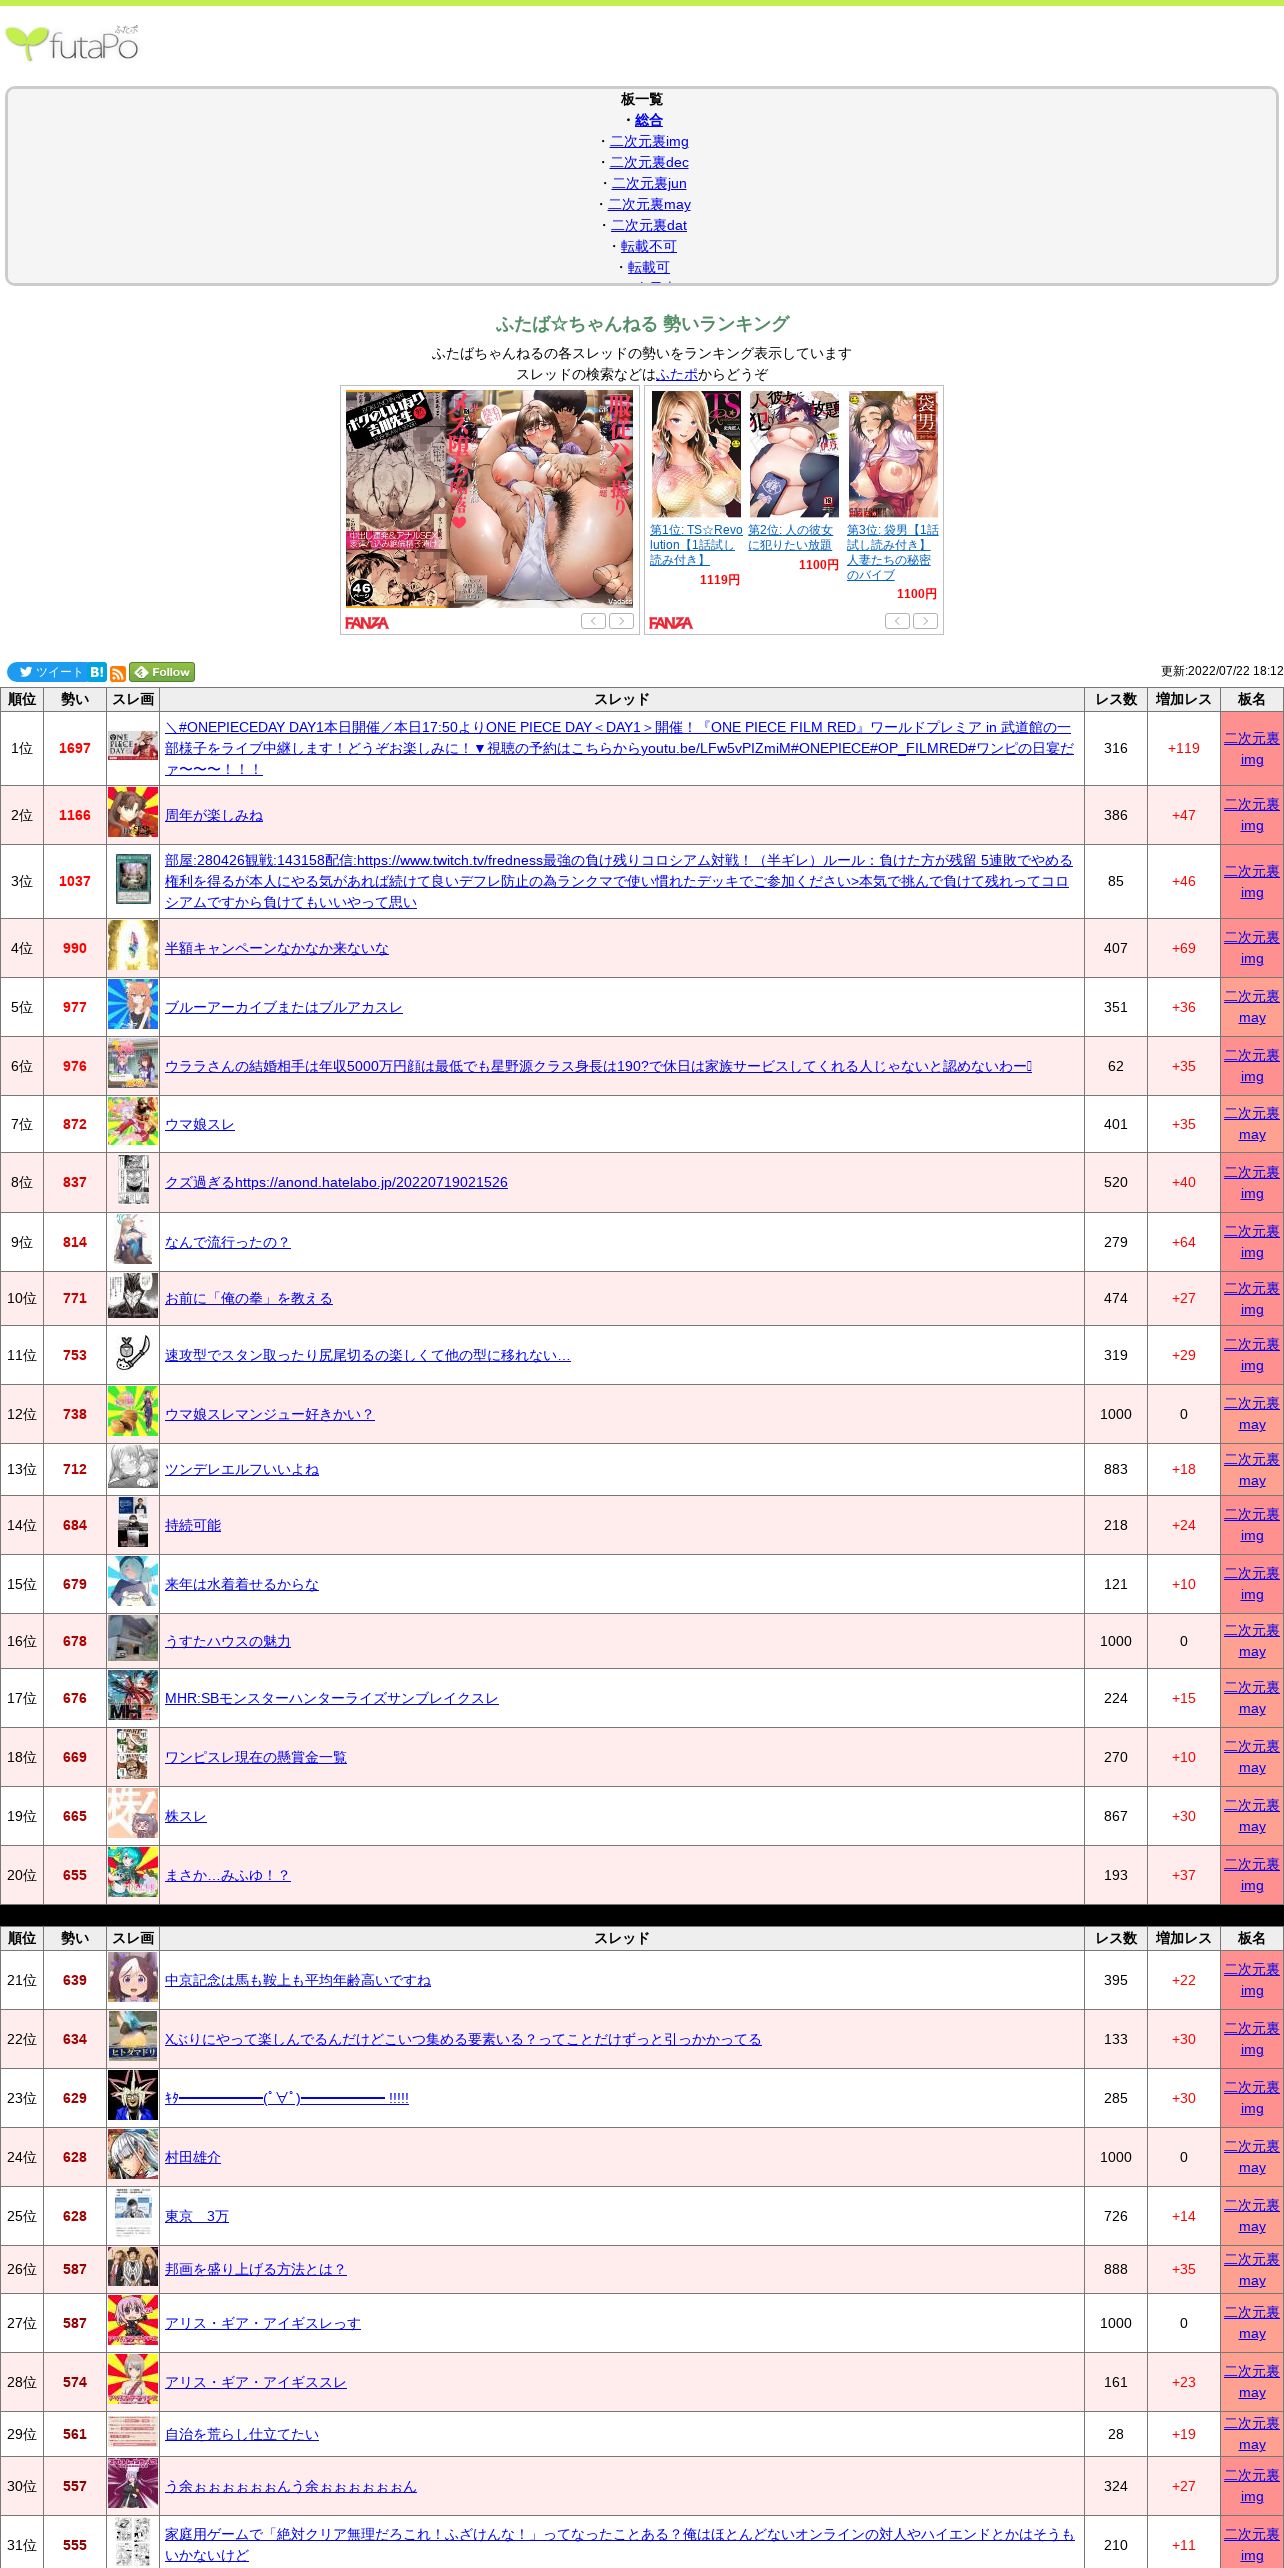Click the momentum value 1166

[x=75, y=815]
